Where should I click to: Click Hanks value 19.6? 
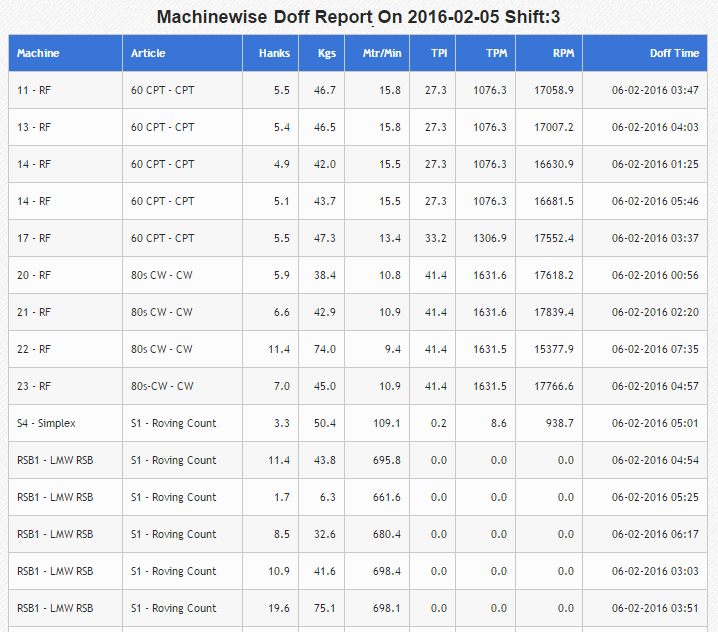279,608
